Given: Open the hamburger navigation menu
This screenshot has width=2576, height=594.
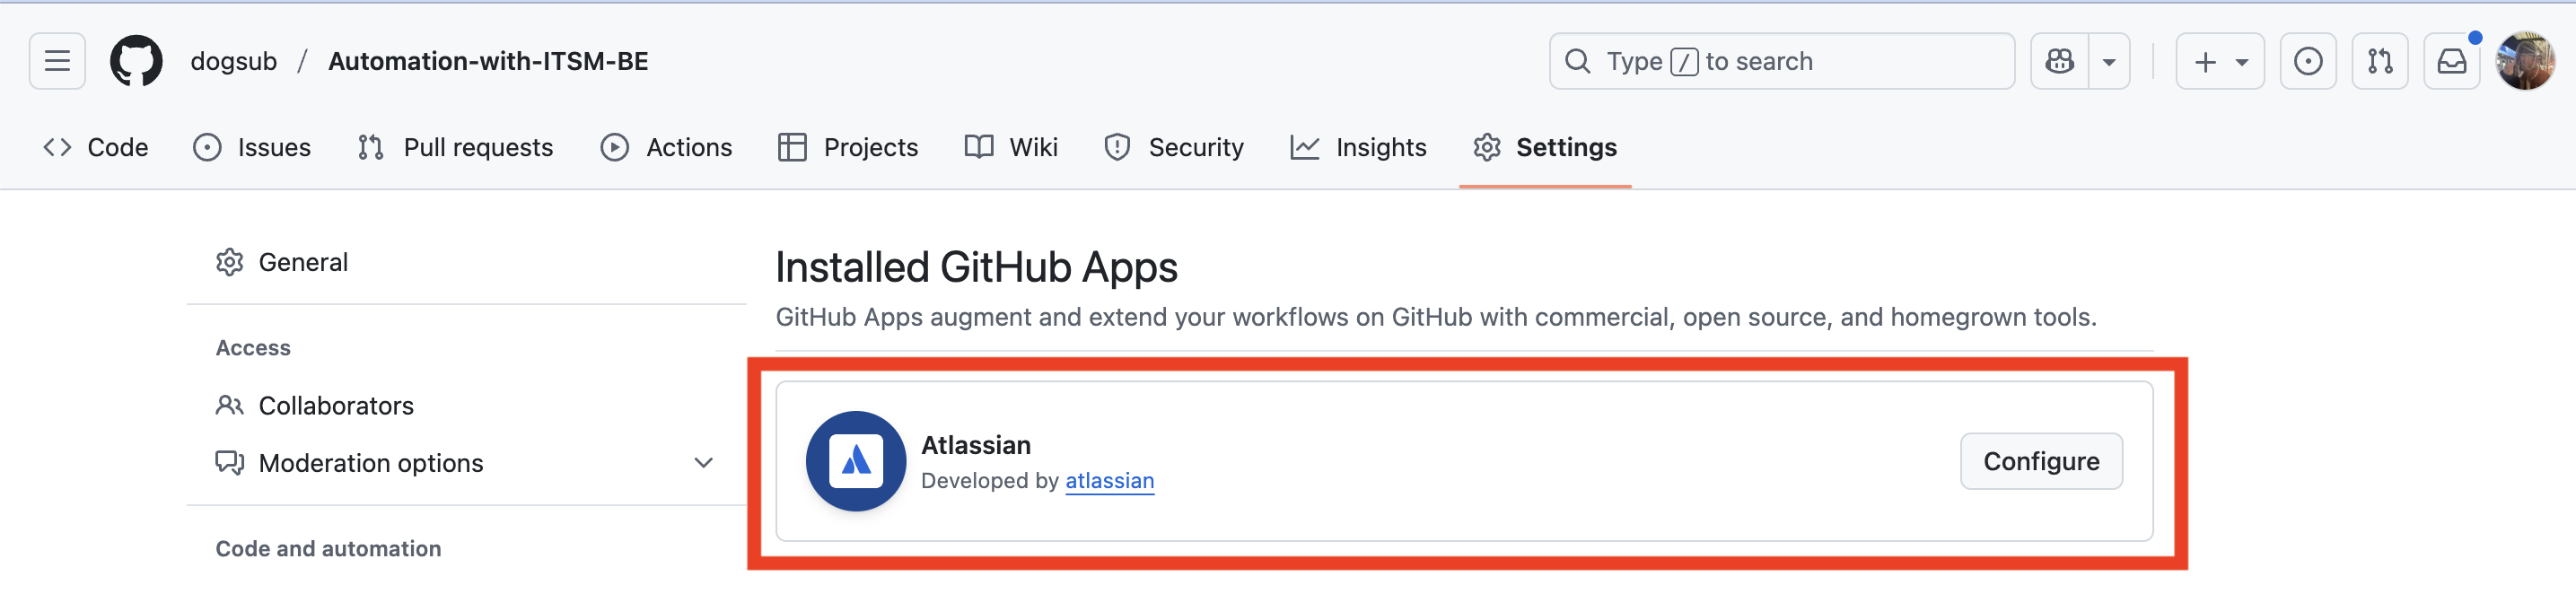Looking at the screenshot, I should tap(57, 61).
